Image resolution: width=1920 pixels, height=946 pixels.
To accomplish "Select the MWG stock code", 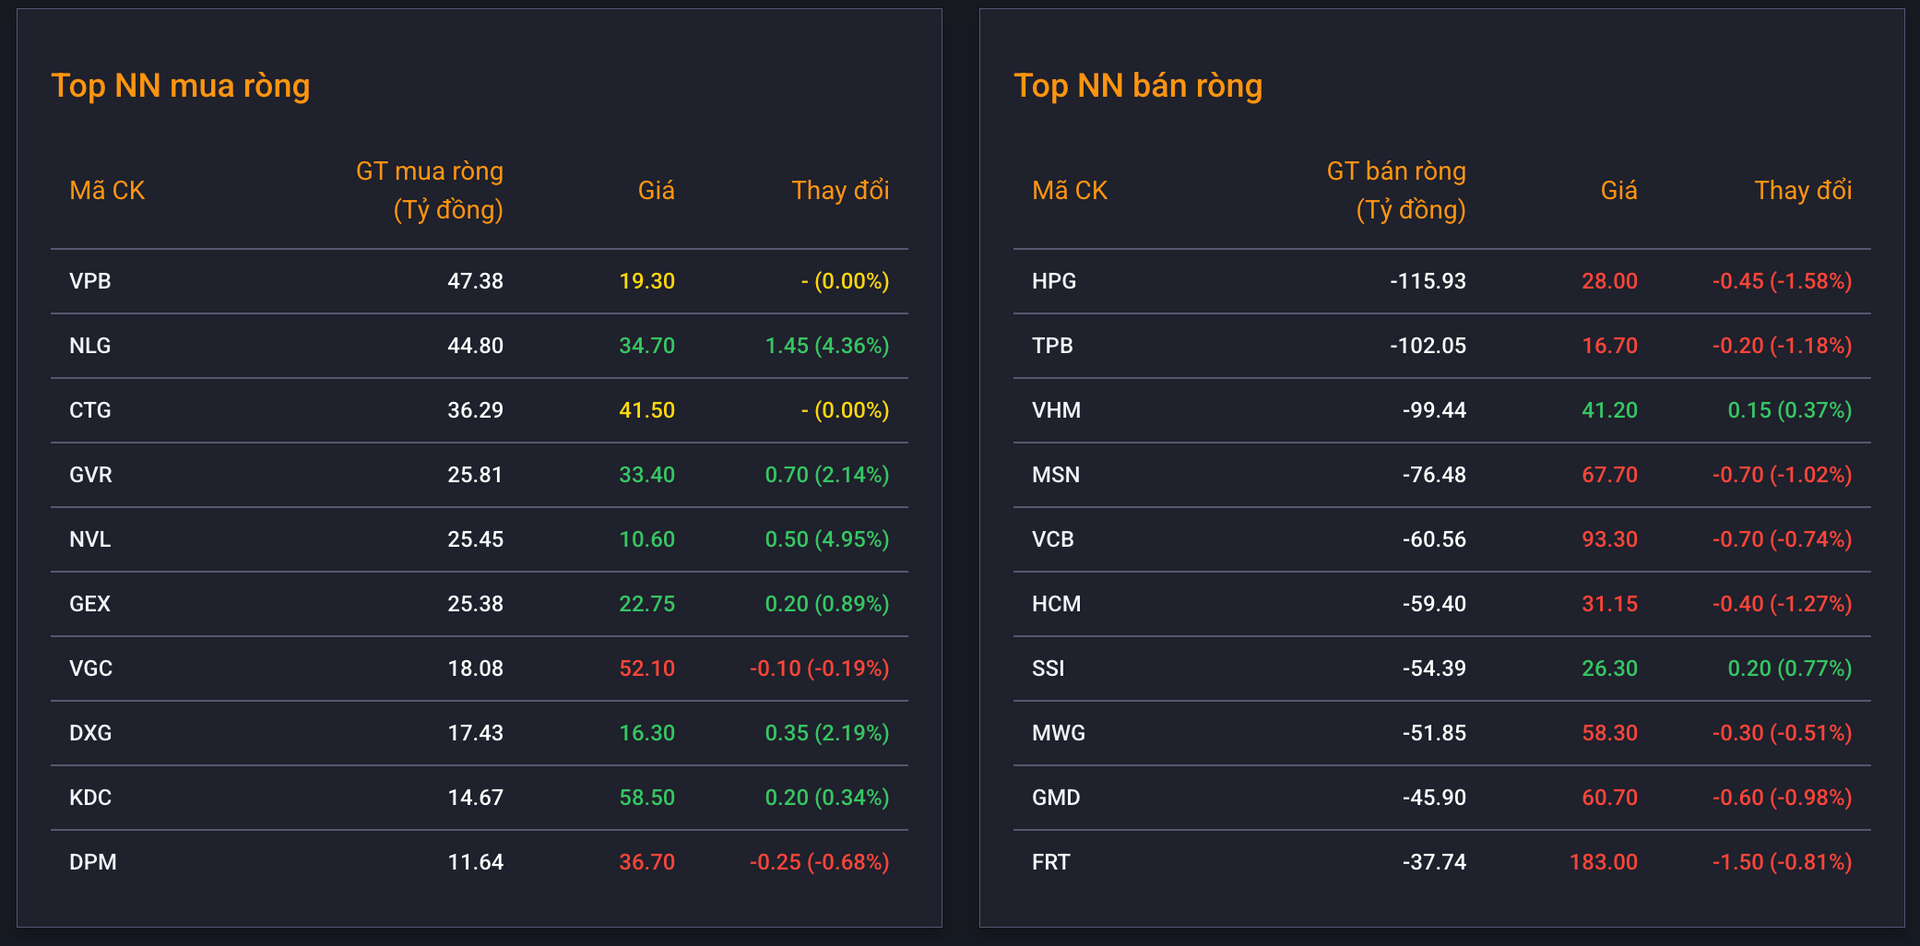I will tap(1059, 733).
